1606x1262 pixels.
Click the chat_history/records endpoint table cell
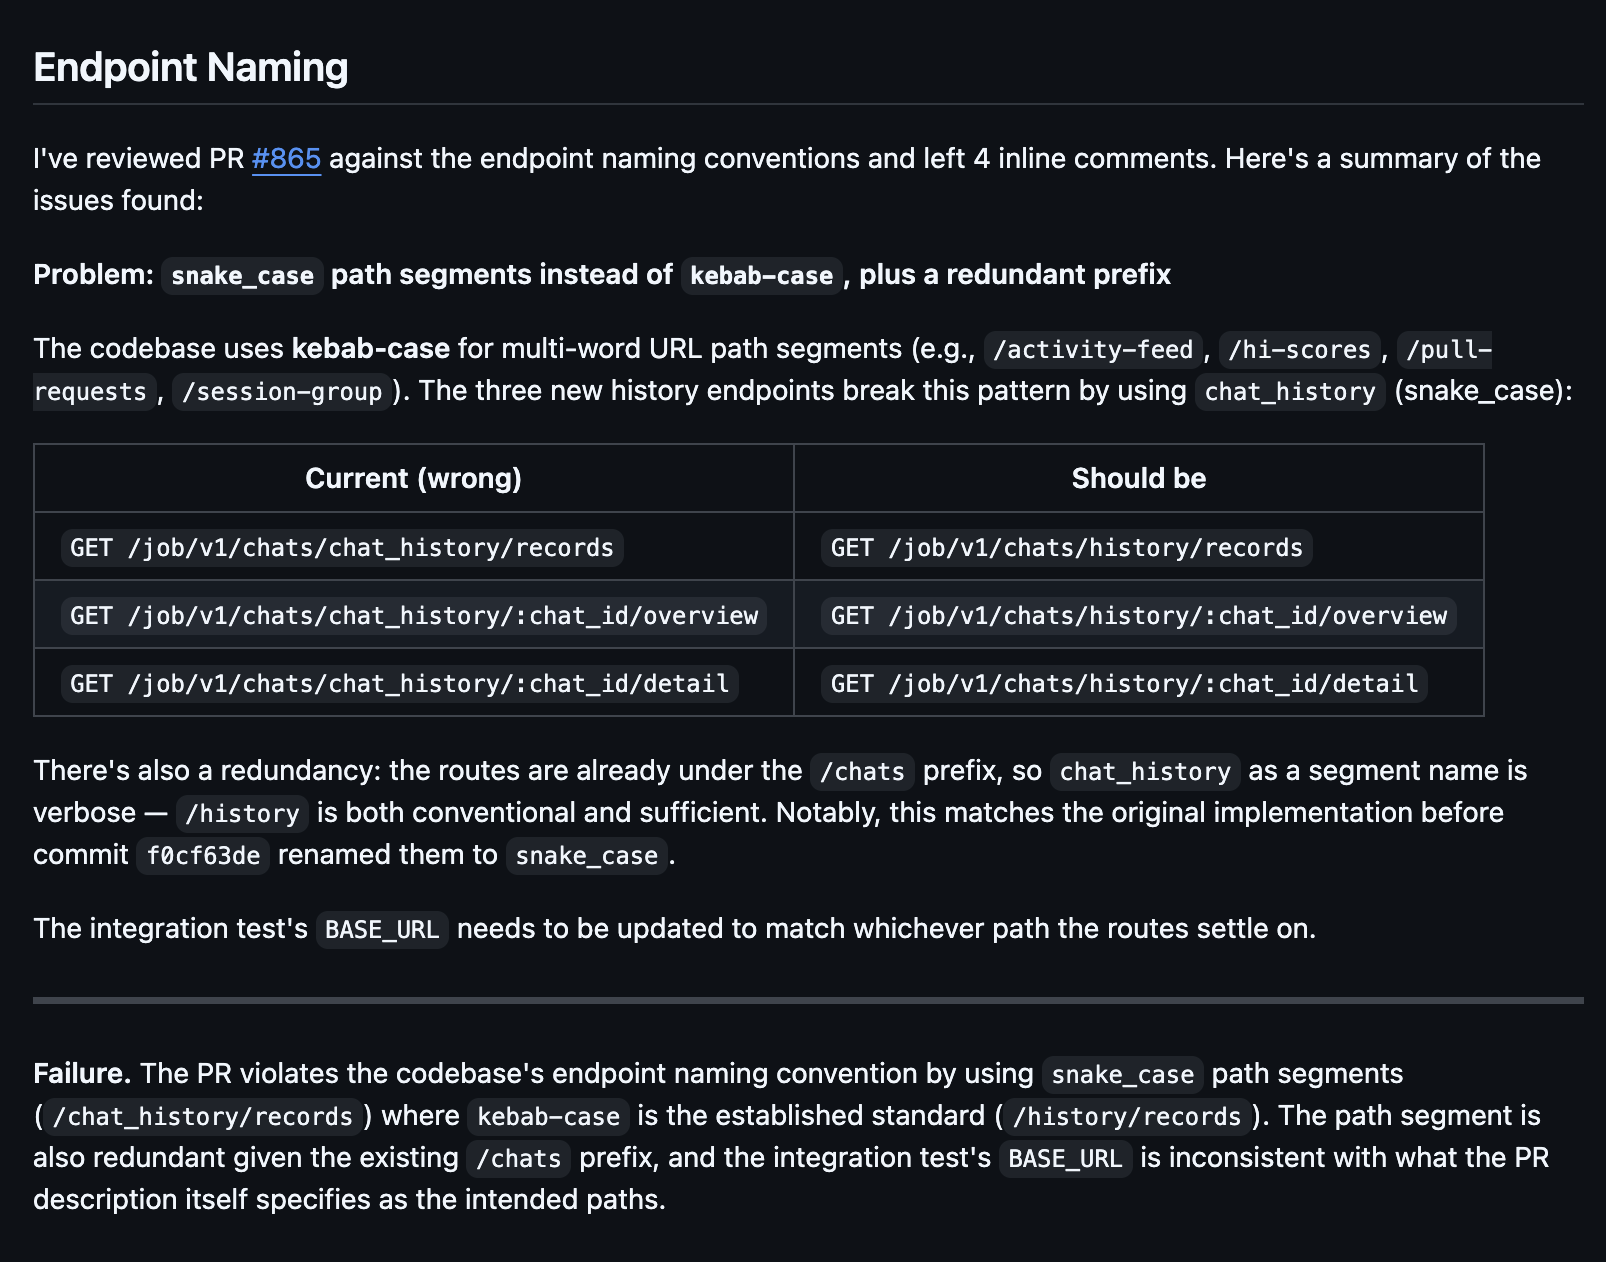342,548
